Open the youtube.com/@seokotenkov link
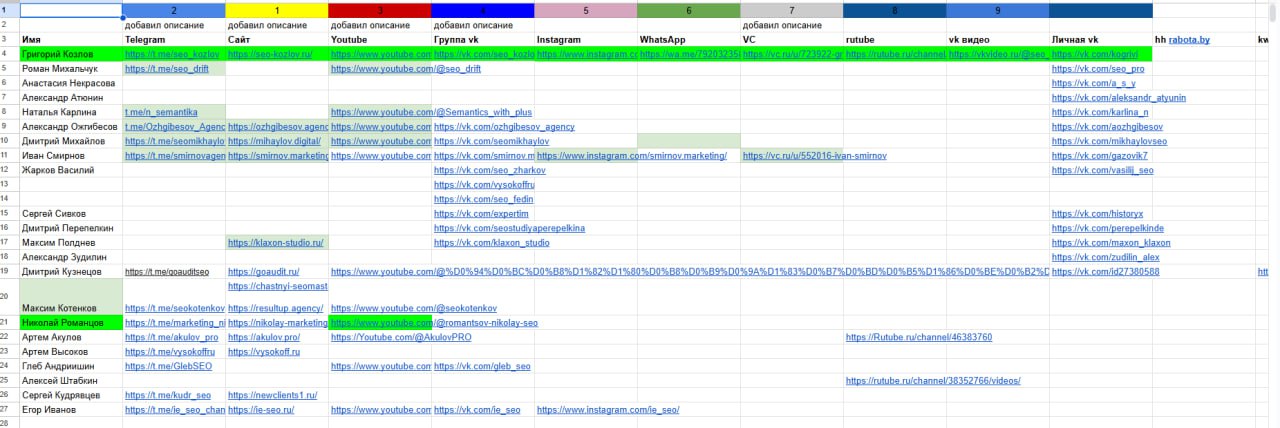The image size is (1280, 428). coord(414,308)
